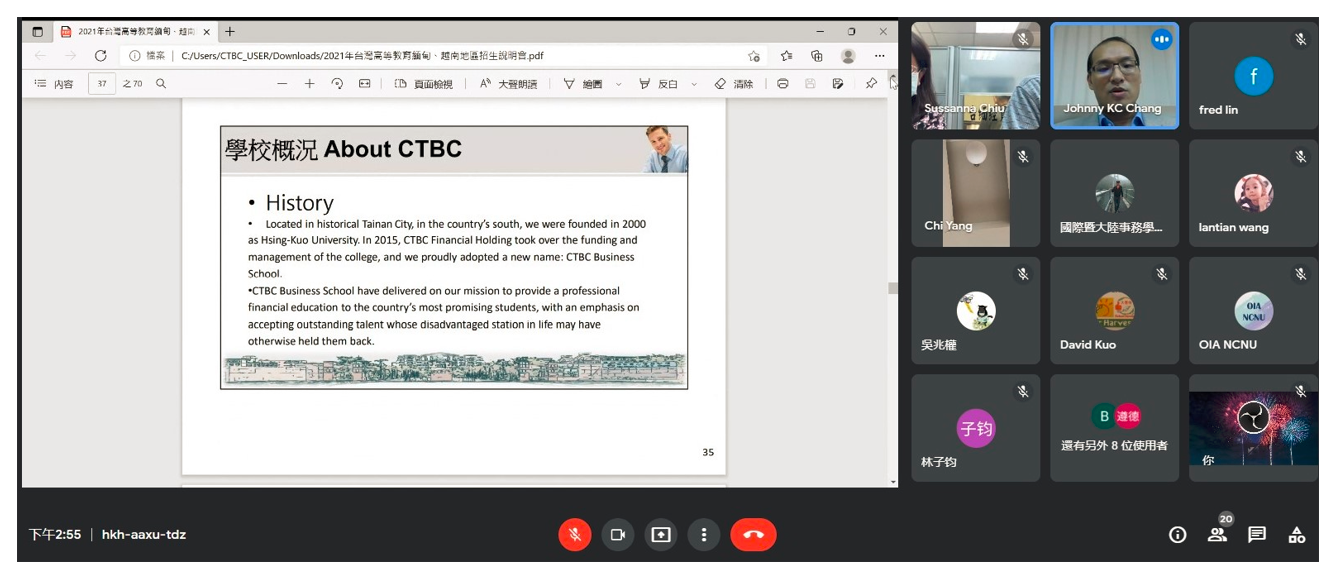
Task: Pin the PDF toolbar
Action: [871, 84]
